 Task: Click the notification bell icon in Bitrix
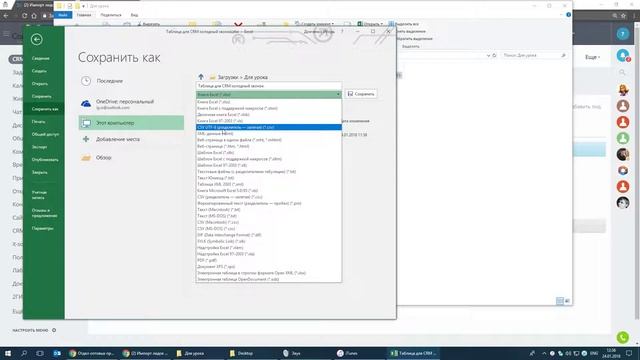623,56
